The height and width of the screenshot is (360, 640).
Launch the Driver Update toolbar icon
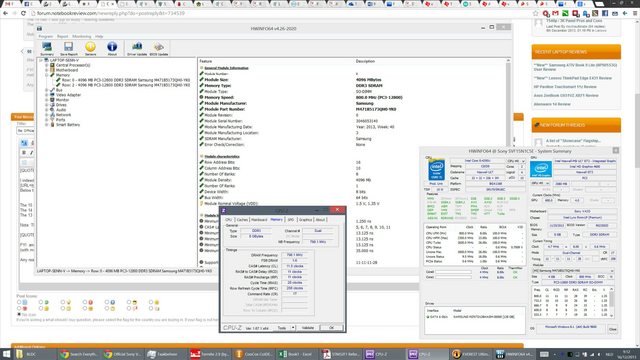point(137,48)
